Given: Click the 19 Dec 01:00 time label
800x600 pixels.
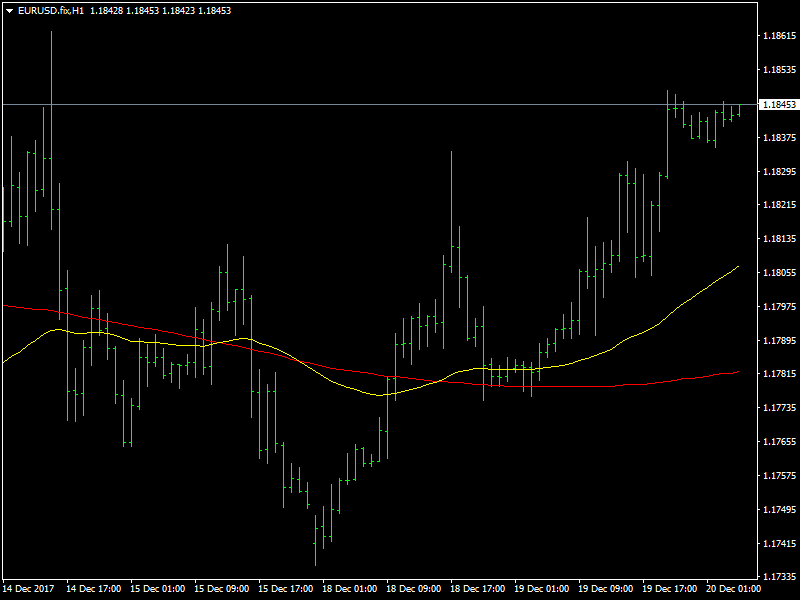Looking at the screenshot, I should [x=542, y=589].
